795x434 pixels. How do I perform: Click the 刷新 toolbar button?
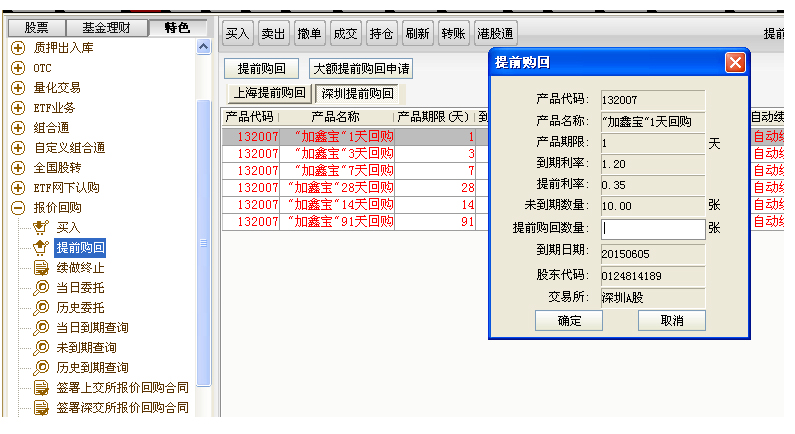click(x=417, y=34)
